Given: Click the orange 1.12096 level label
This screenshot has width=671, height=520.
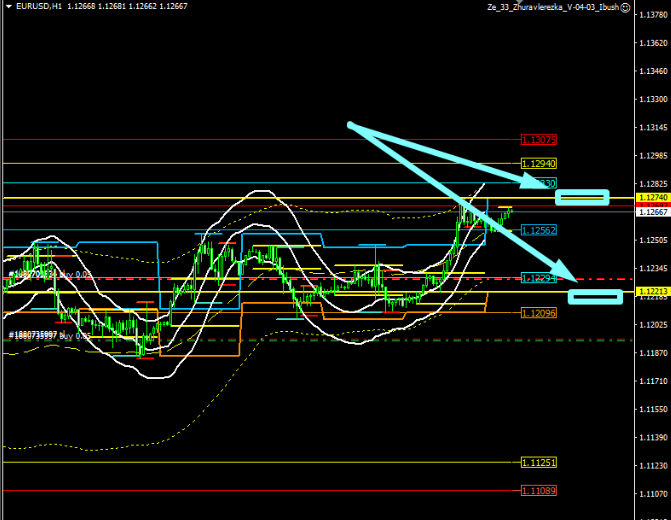Looking at the screenshot, I should pyautogui.click(x=539, y=313).
